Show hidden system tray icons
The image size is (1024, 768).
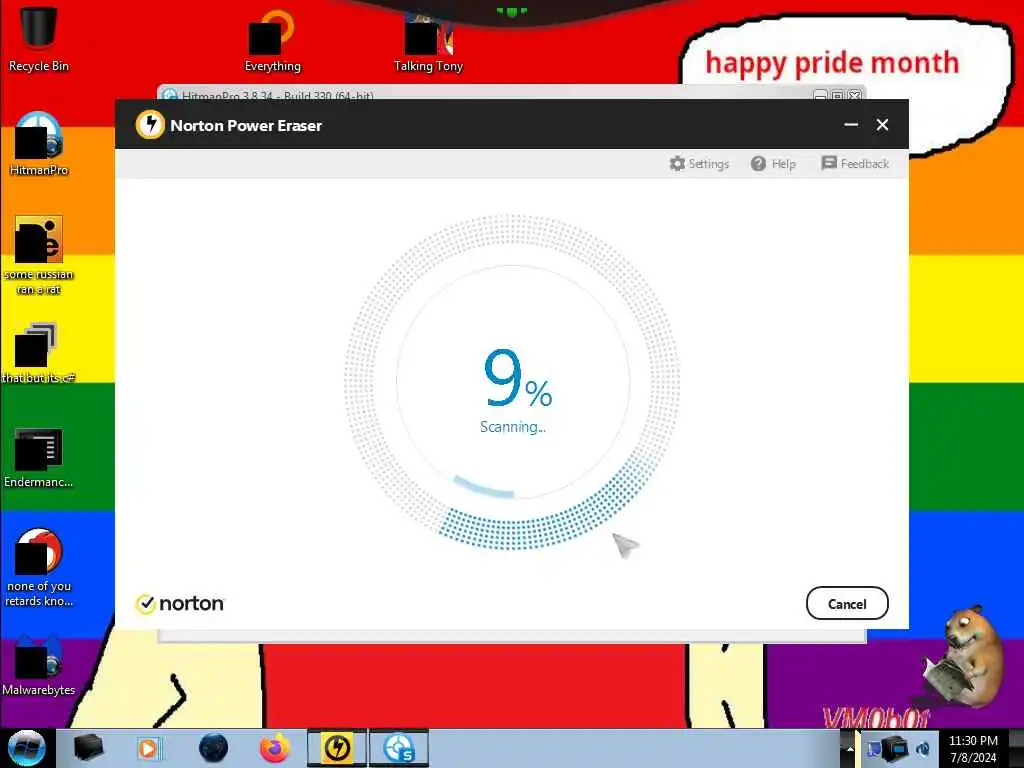(x=850, y=748)
